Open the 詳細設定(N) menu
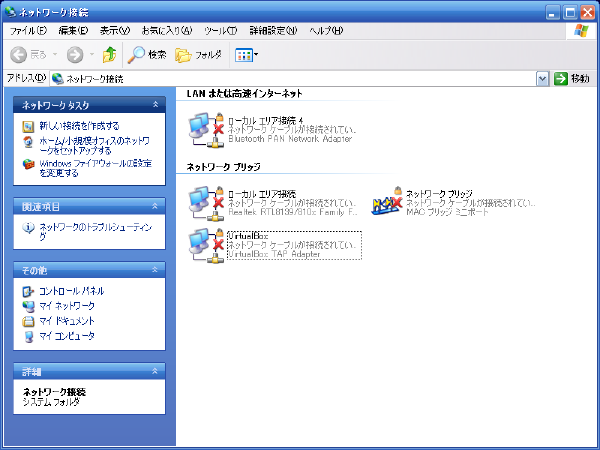Screen dimensions: 600x450 (x=273, y=31)
